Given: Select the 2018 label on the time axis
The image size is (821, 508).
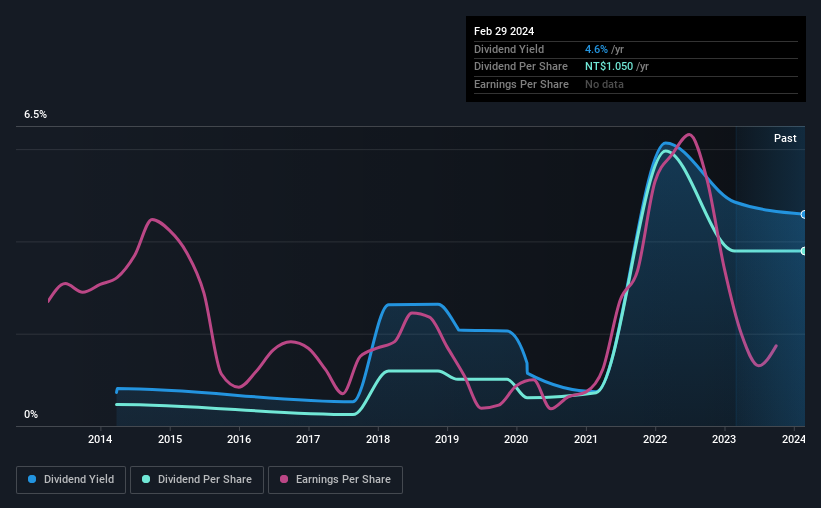Looking at the screenshot, I should [x=378, y=439].
